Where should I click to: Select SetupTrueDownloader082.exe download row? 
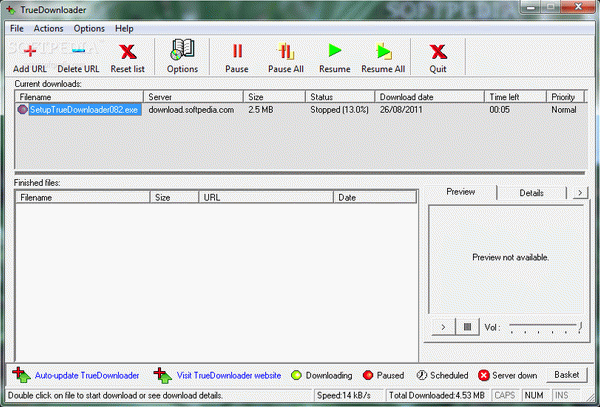point(301,110)
